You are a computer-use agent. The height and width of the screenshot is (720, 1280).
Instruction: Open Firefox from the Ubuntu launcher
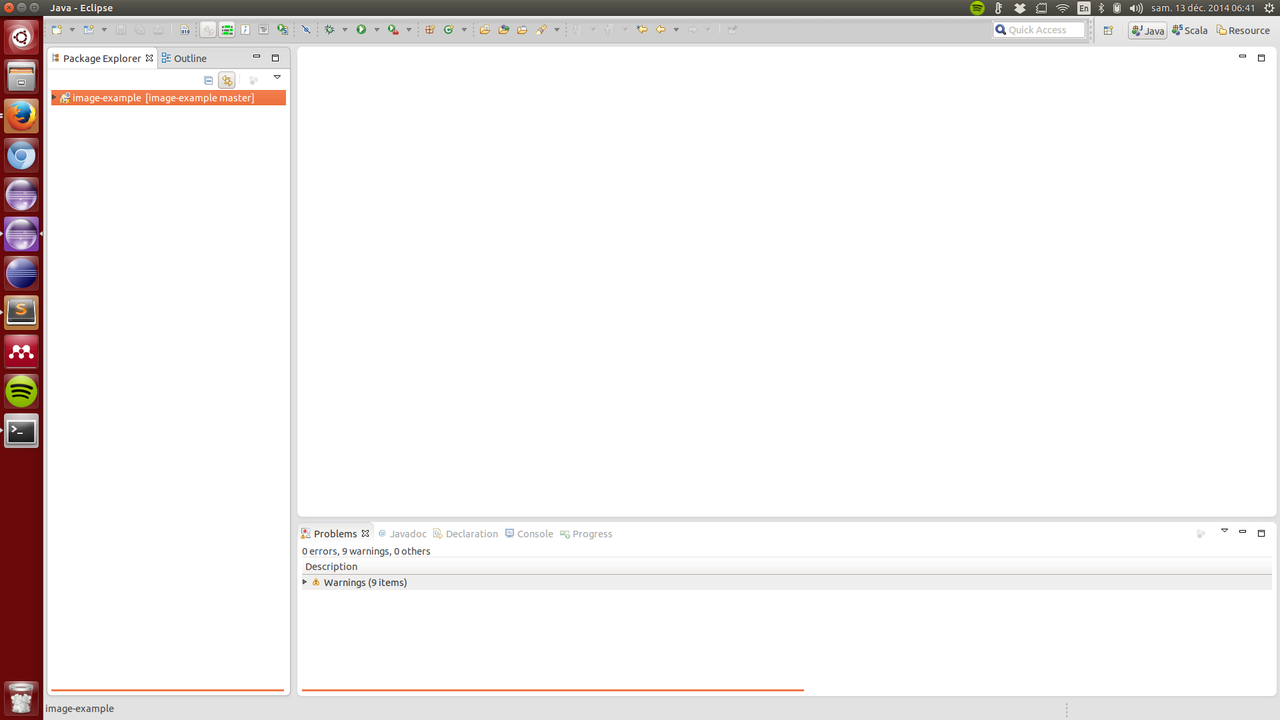pos(21,116)
